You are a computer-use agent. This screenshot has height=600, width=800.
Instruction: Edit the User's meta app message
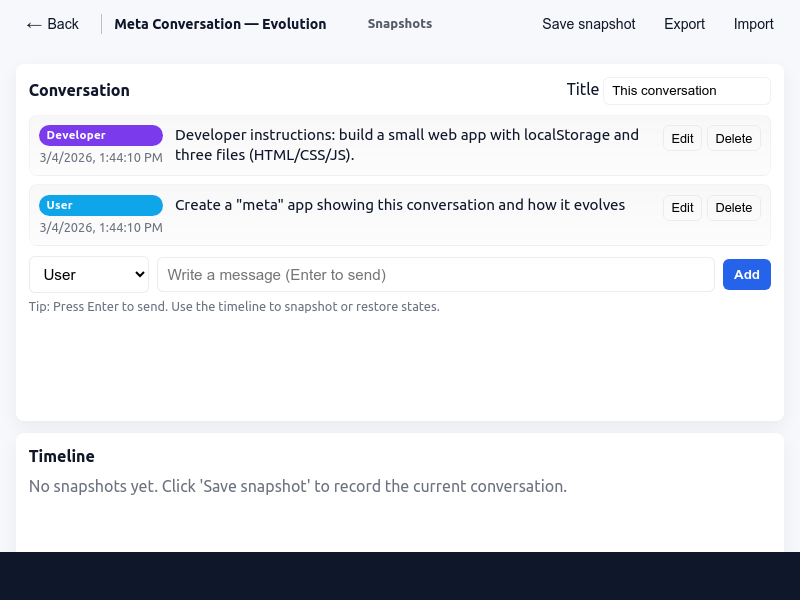[x=682, y=208]
